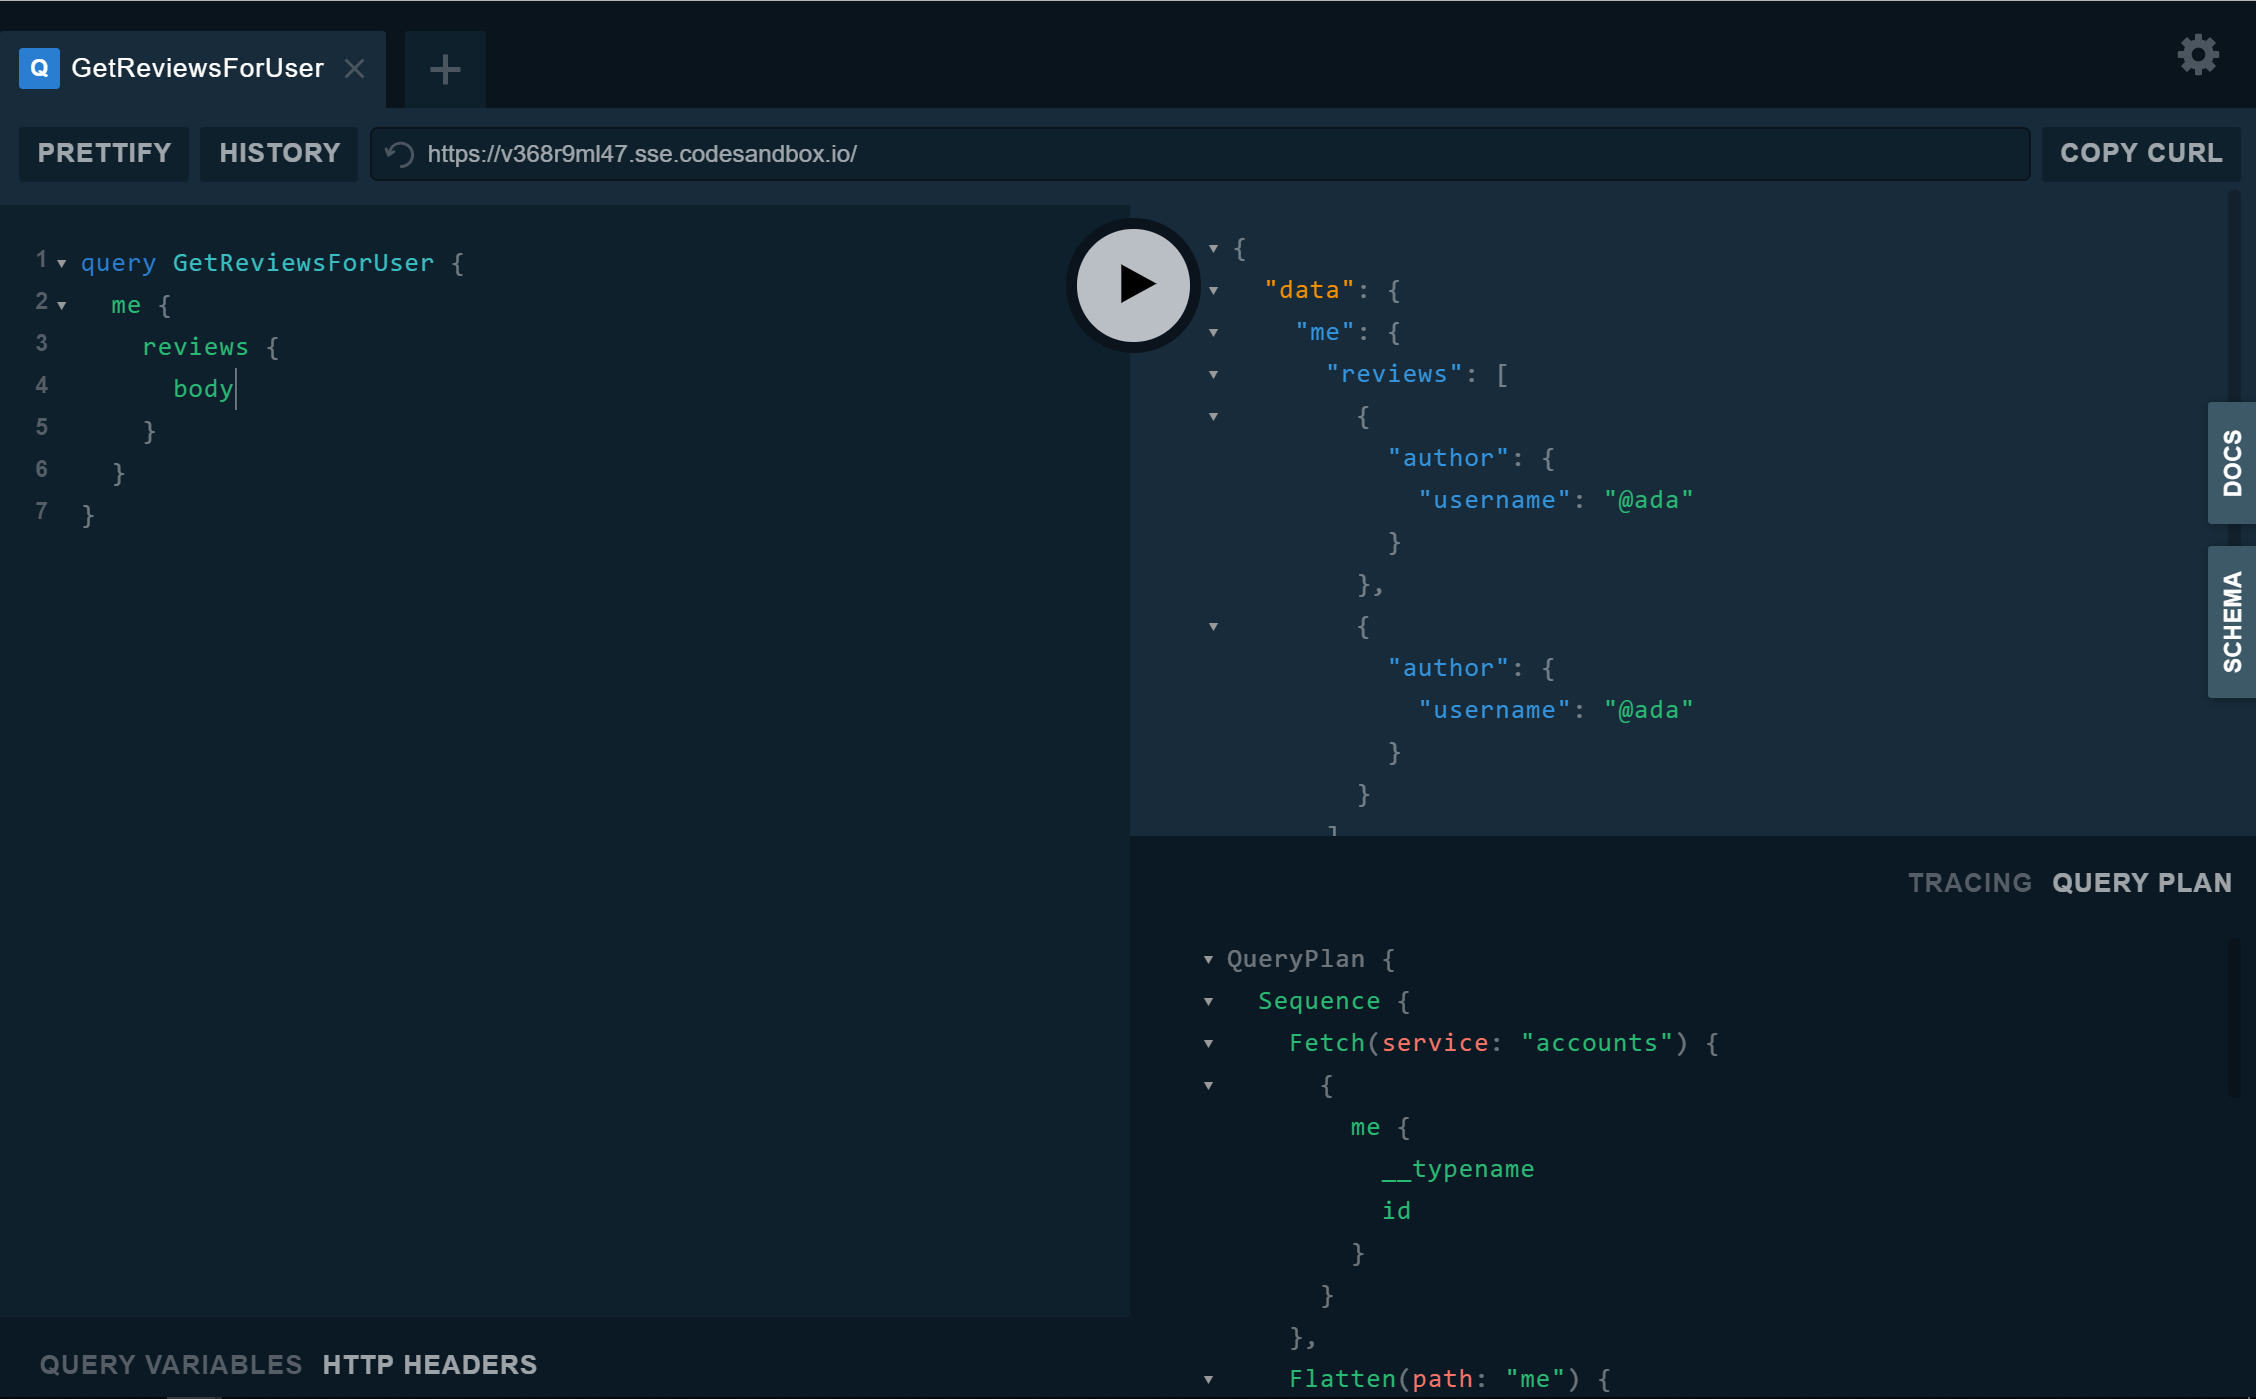The image size is (2256, 1399).
Task: Open the HTTP HEADERS panel
Action: coord(429,1364)
